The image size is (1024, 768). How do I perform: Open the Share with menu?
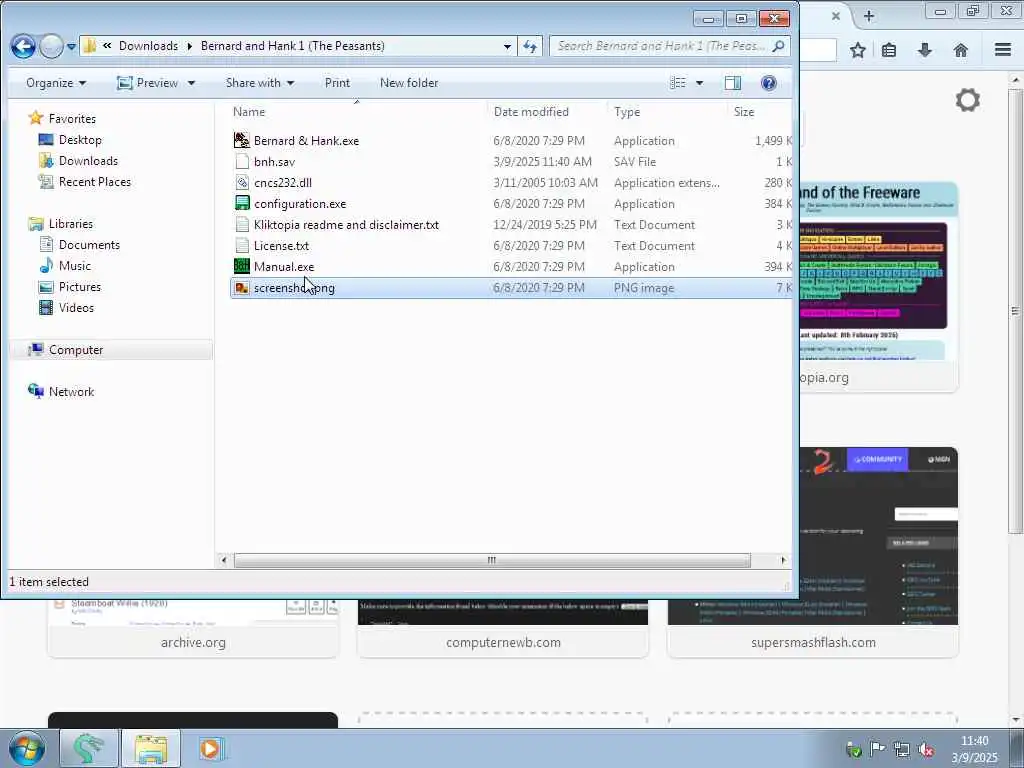(x=260, y=83)
